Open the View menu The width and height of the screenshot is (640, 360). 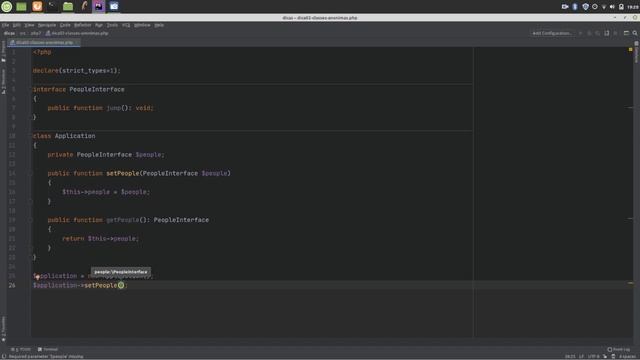coord(29,25)
